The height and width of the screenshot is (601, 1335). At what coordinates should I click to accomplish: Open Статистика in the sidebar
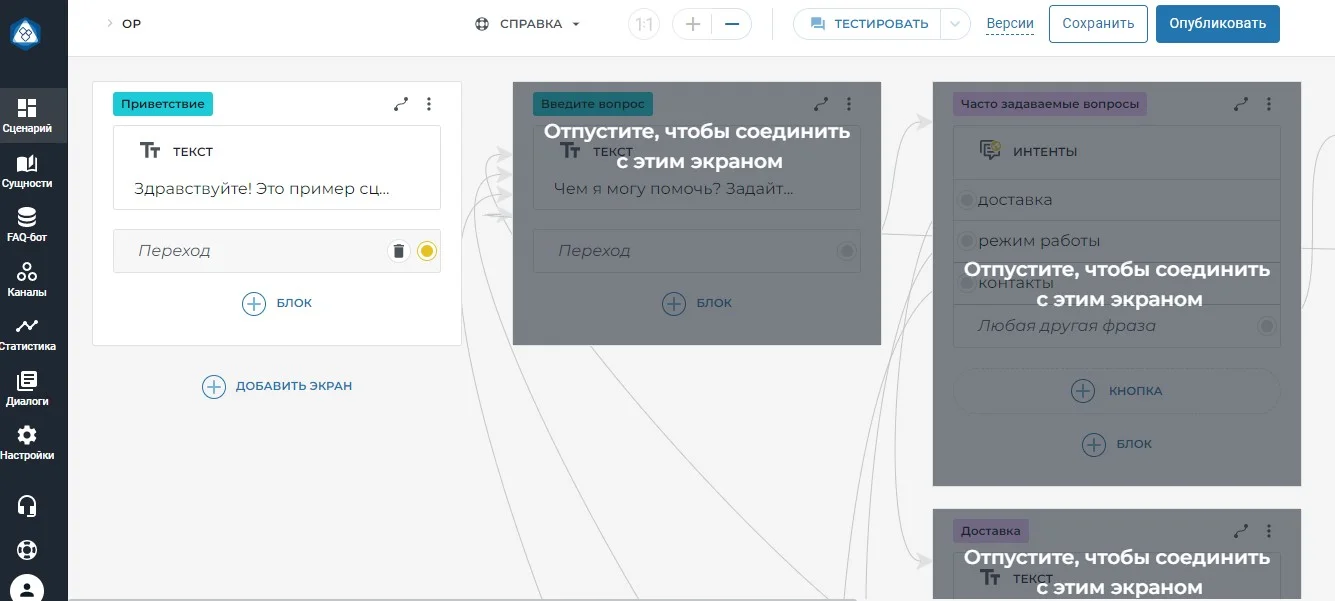coord(27,334)
